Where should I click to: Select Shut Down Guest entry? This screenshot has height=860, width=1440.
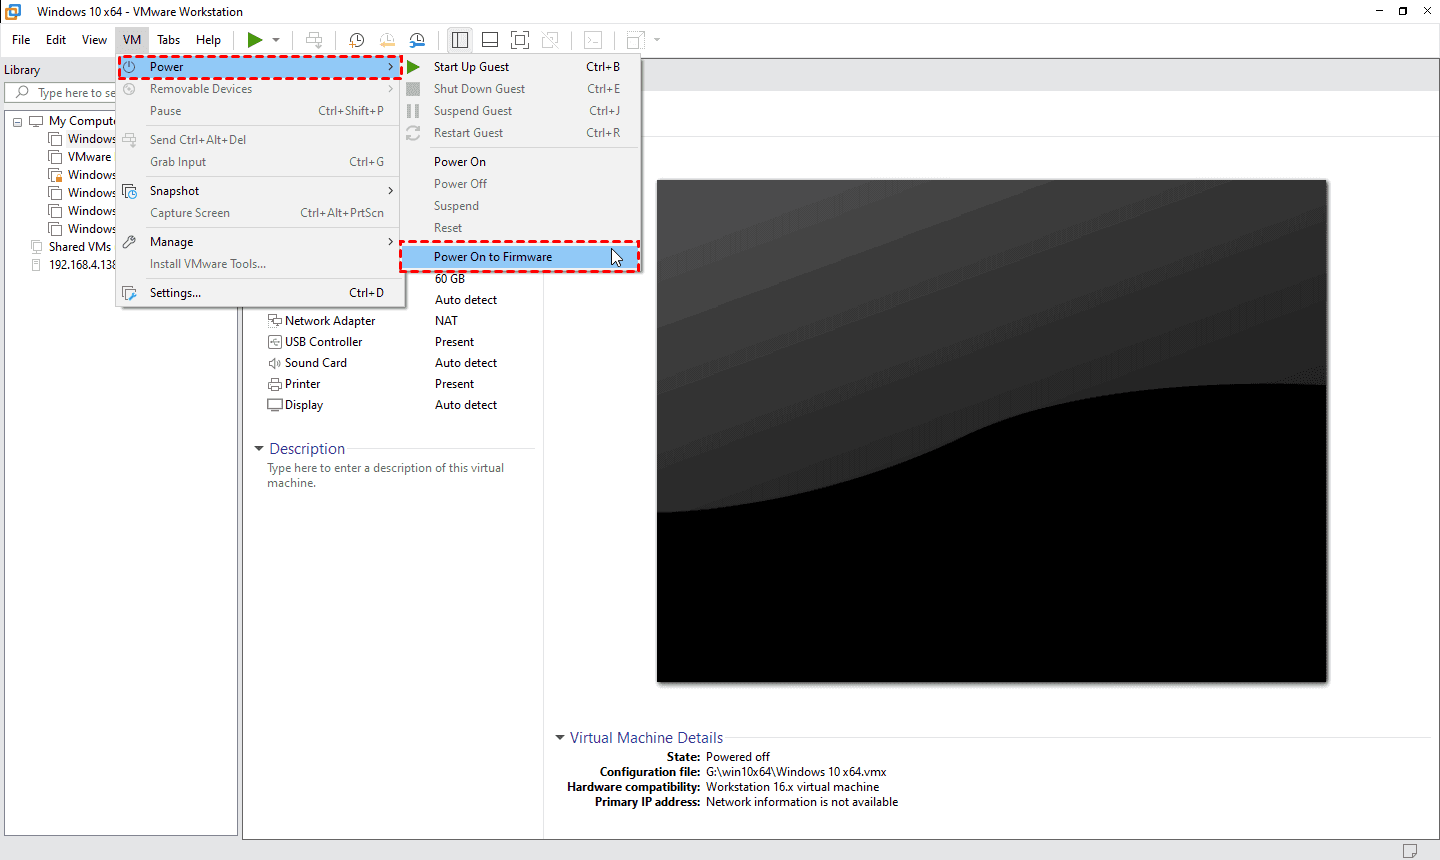click(519, 89)
